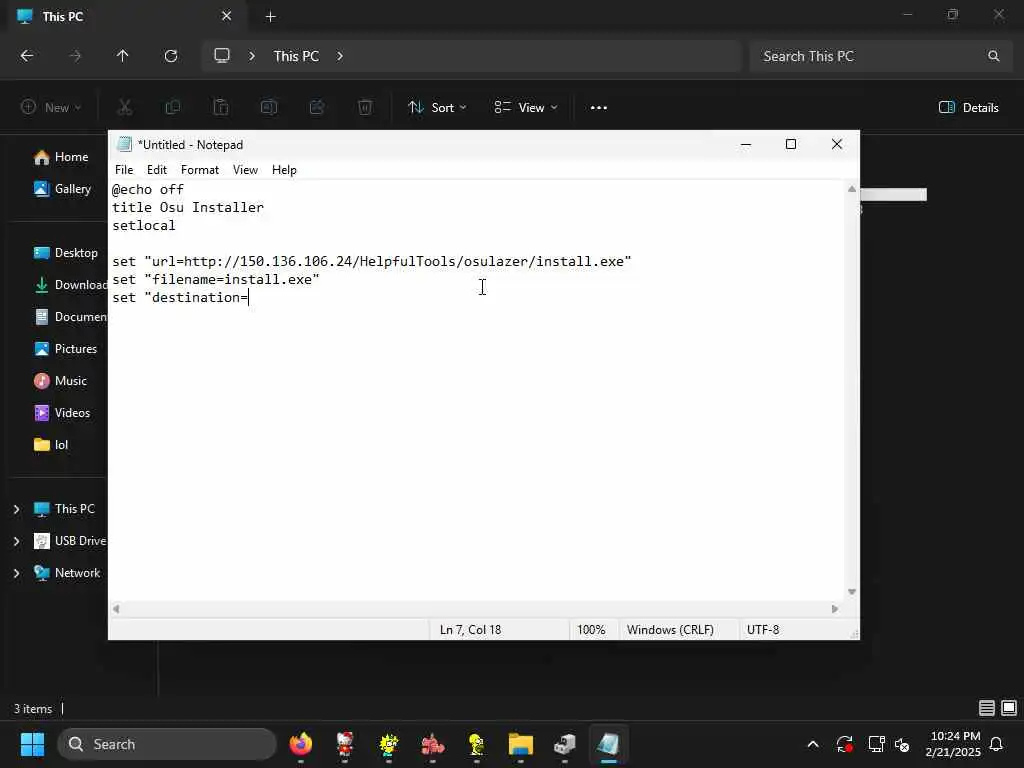Open the Downloads folder in sidebar

tap(71, 285)
